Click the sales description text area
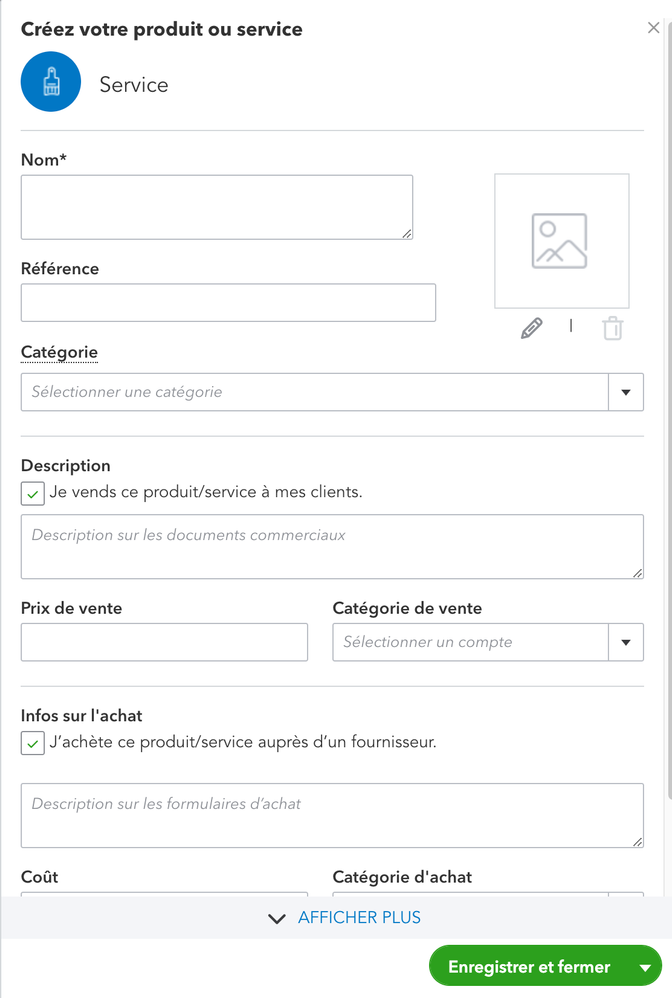The image size is (672, 998). [x=332, y=546]
